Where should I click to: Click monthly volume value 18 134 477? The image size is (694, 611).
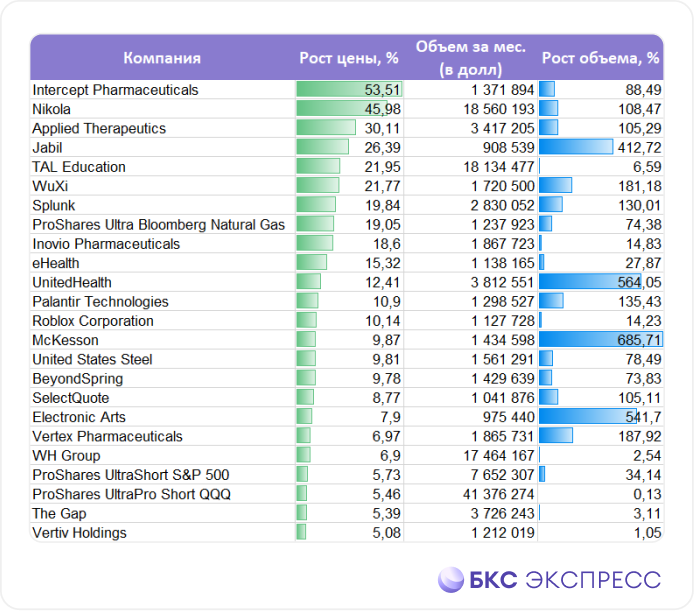(499, 167)
